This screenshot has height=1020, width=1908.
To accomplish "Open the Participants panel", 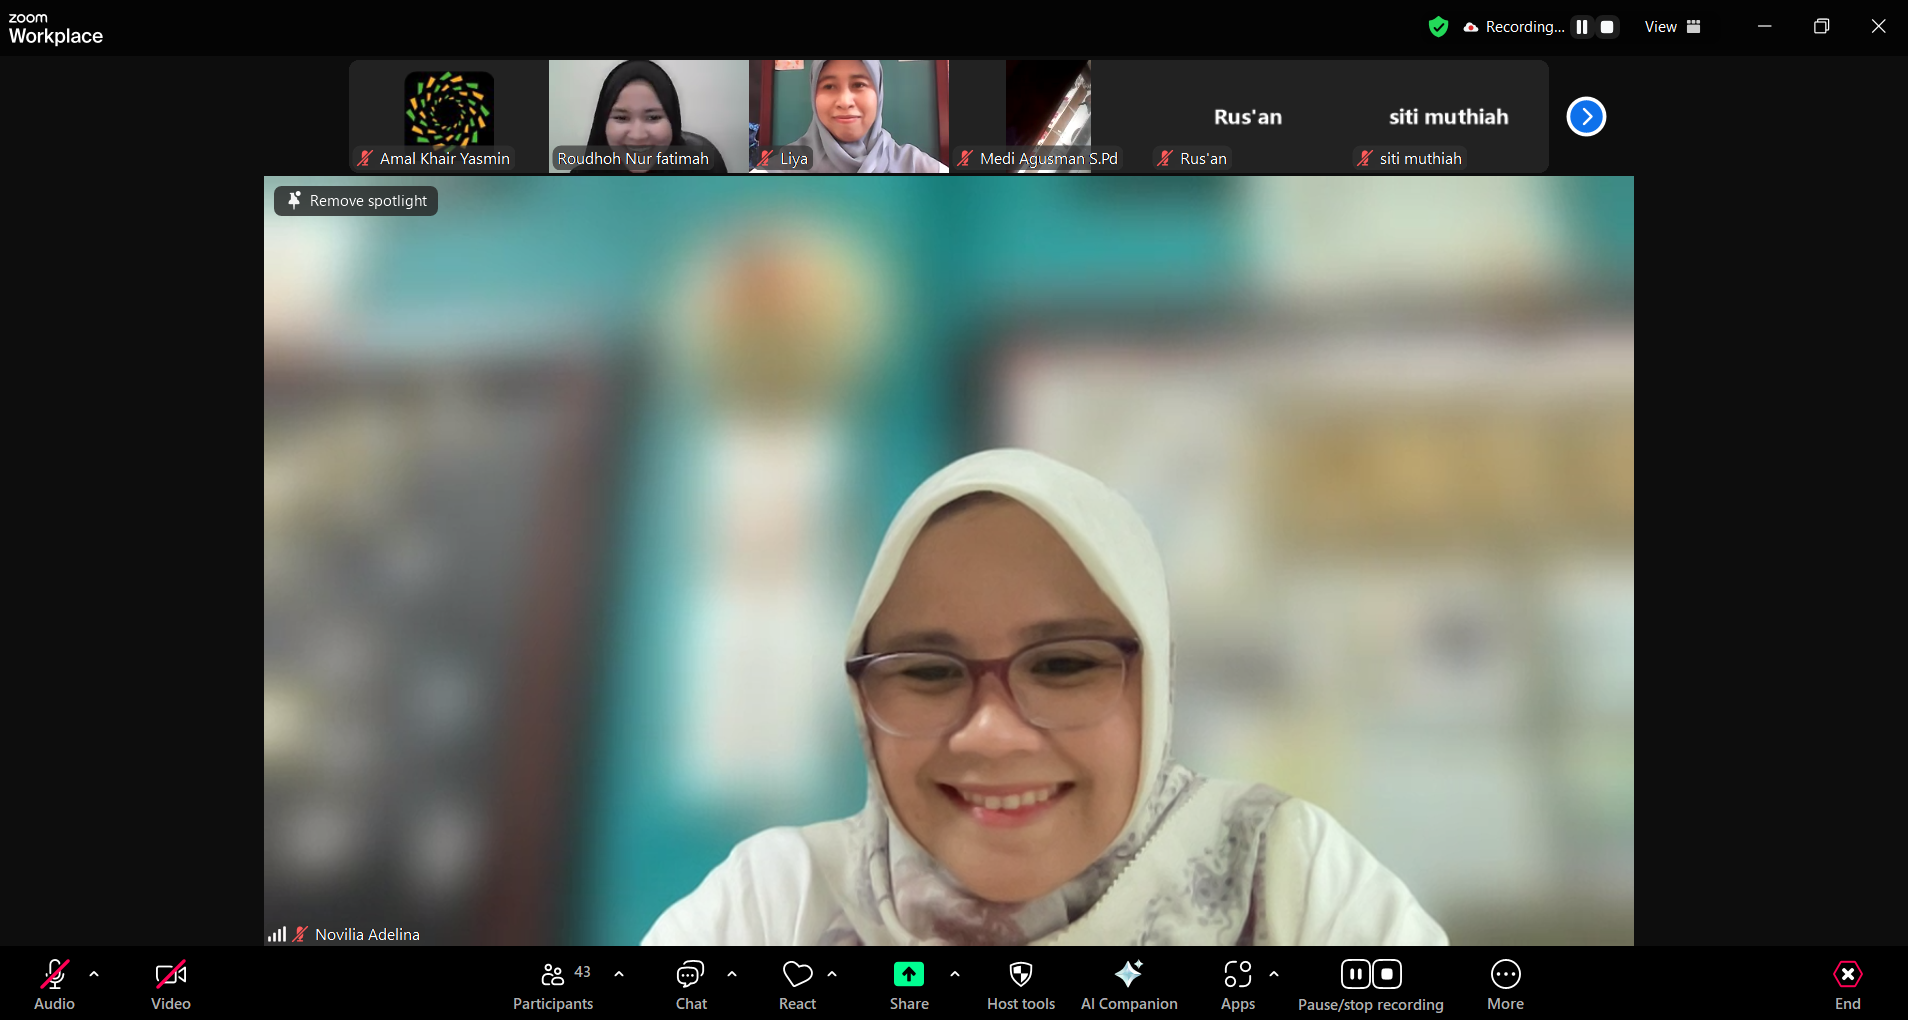I will pyautogui.click(x=552, y=985).
